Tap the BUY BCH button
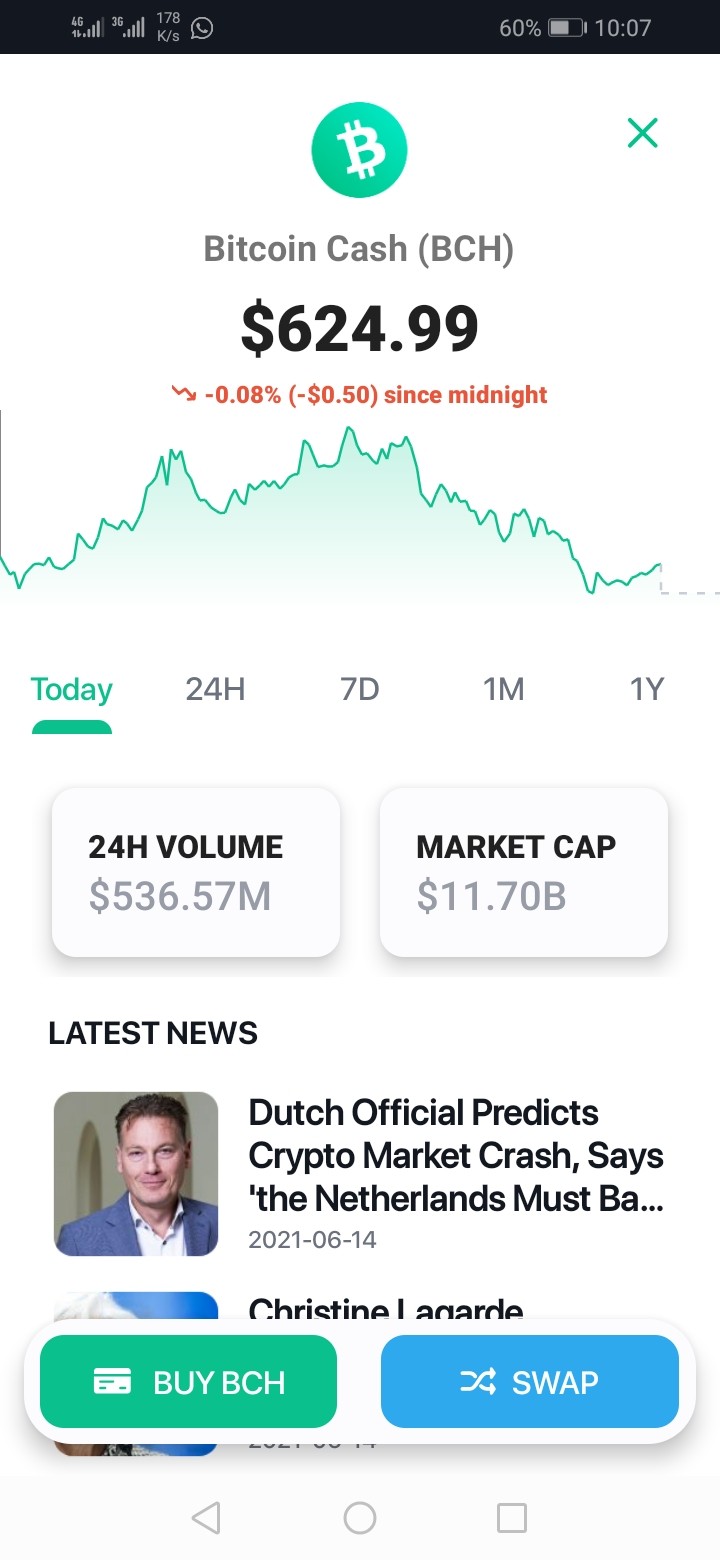 click(x=188, y=1382)
